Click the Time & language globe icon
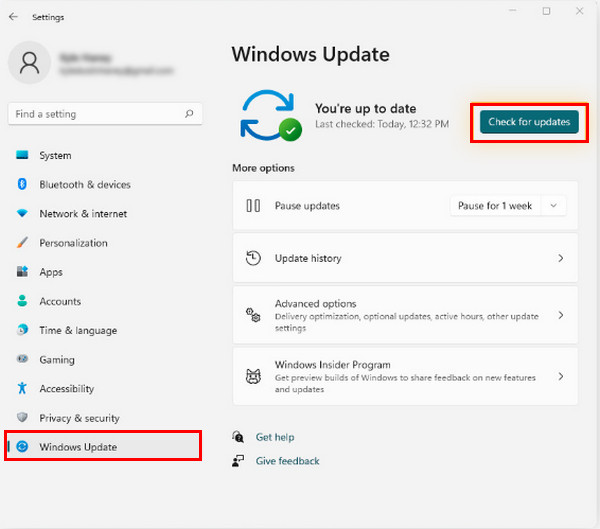Screen dimensions: 600x529 [x=22, y=330]
